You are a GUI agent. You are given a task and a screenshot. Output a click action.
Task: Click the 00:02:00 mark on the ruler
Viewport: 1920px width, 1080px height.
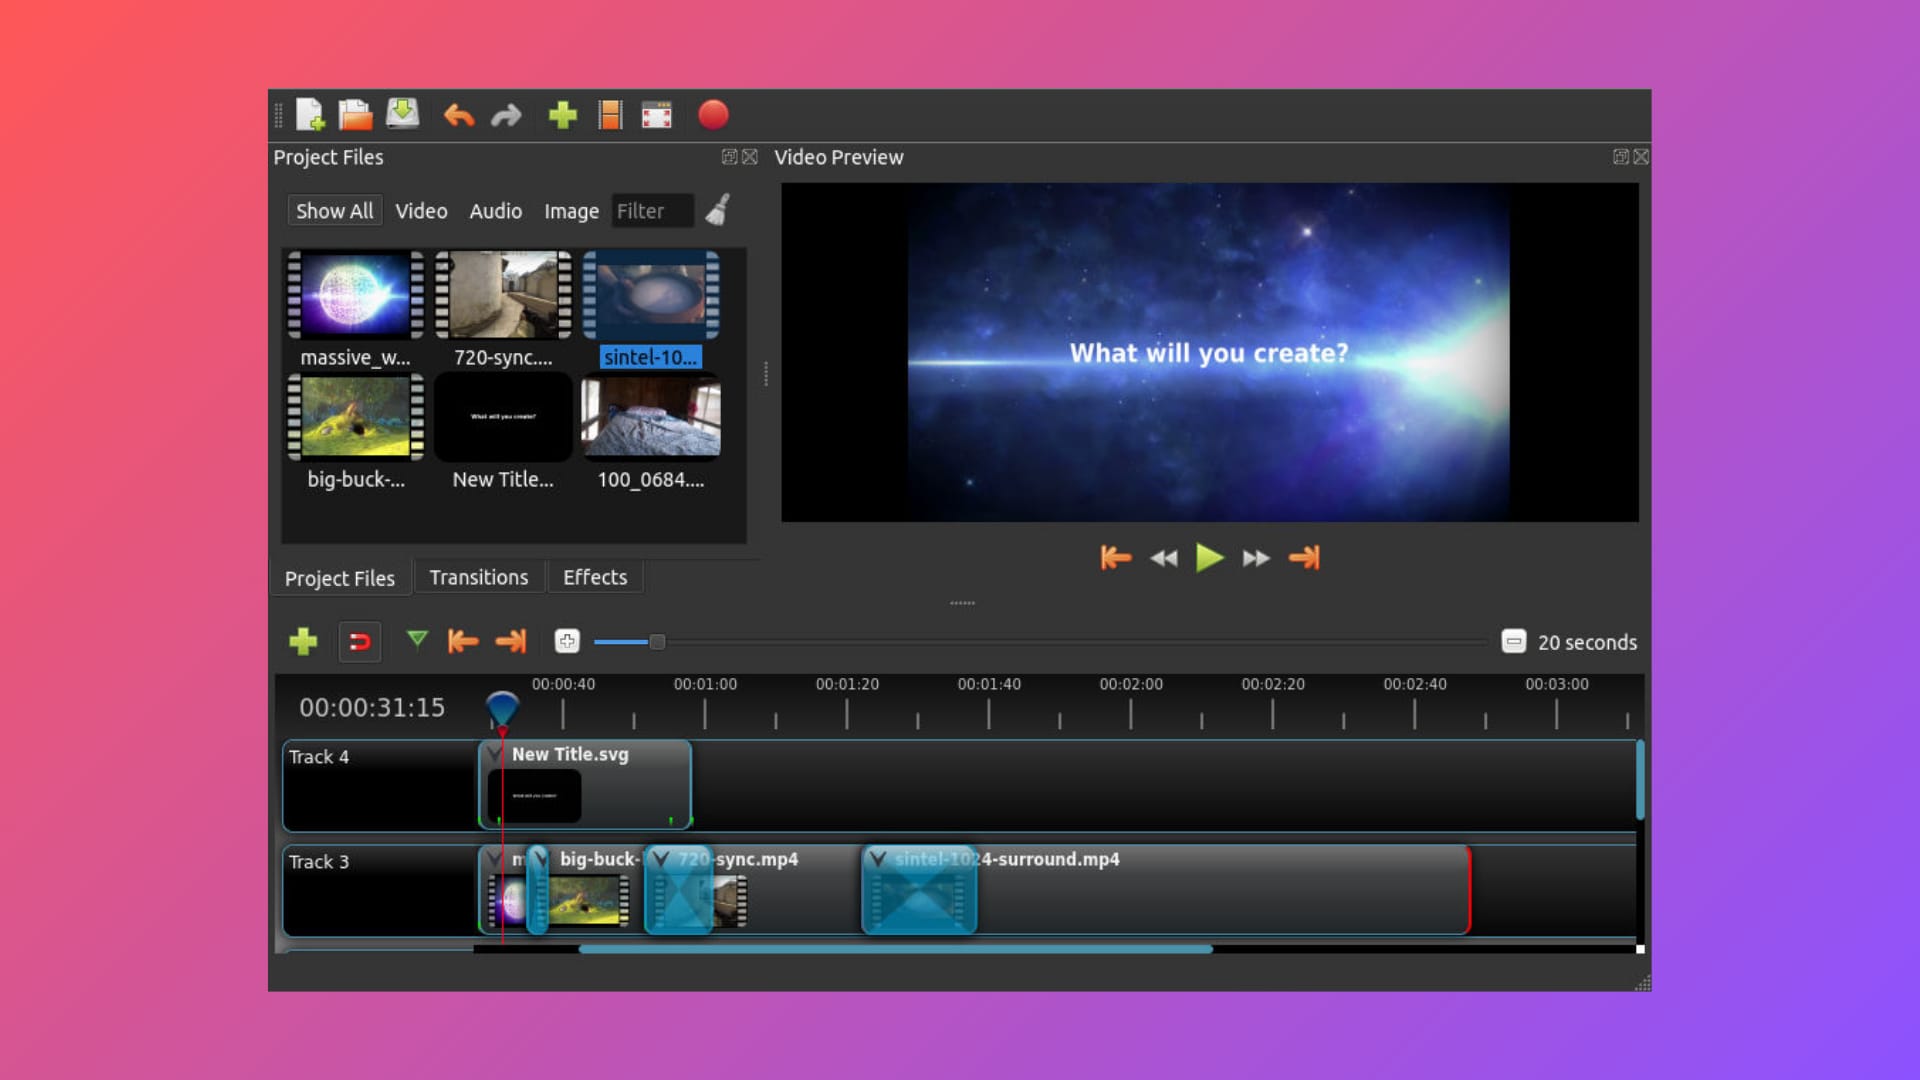[1131, 684]
